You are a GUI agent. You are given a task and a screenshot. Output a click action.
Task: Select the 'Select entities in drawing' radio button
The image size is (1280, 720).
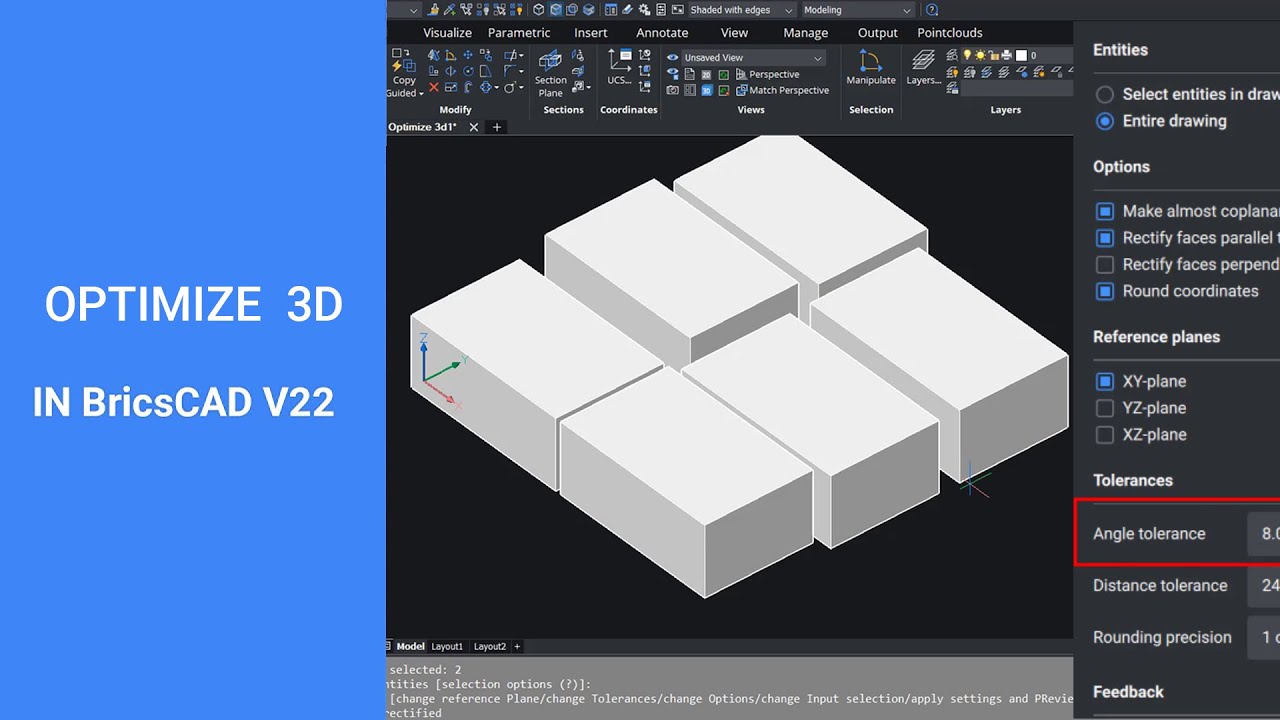click(1105, 94)
